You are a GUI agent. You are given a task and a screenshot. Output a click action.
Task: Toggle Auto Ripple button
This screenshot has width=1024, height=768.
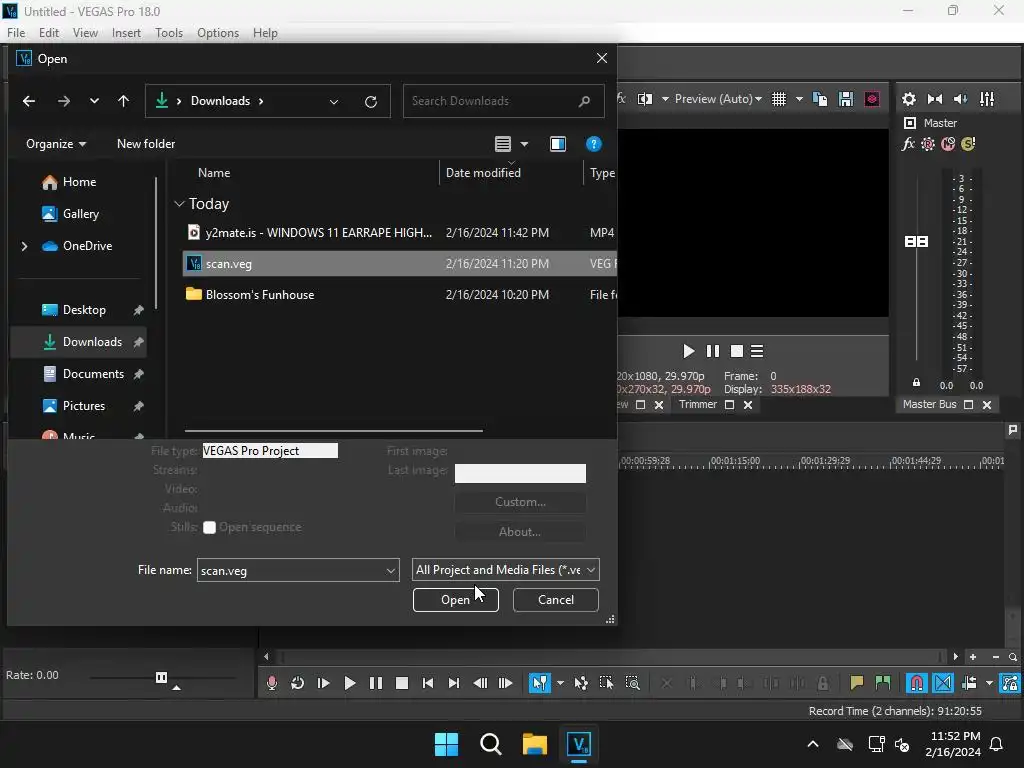coord(969,683)
